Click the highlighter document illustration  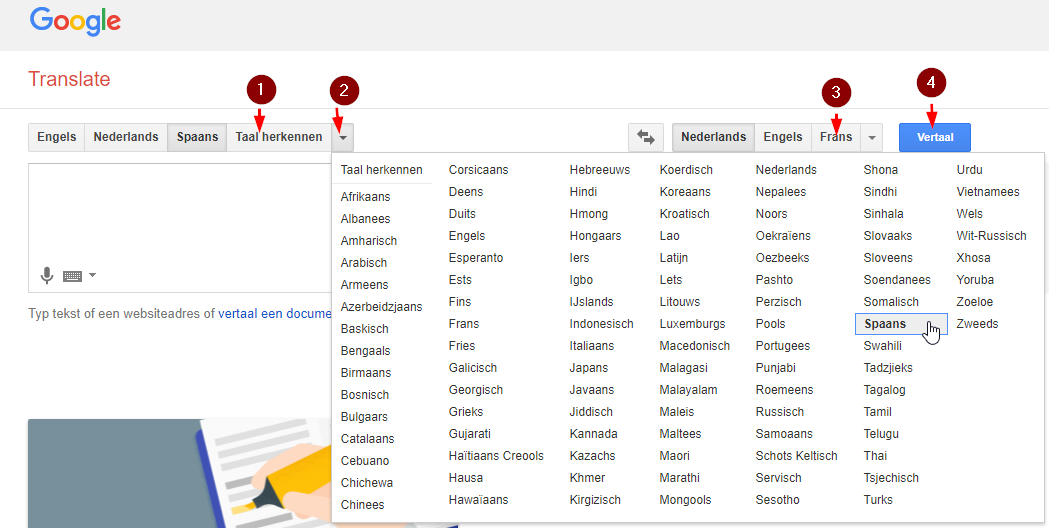pos(180,473)
